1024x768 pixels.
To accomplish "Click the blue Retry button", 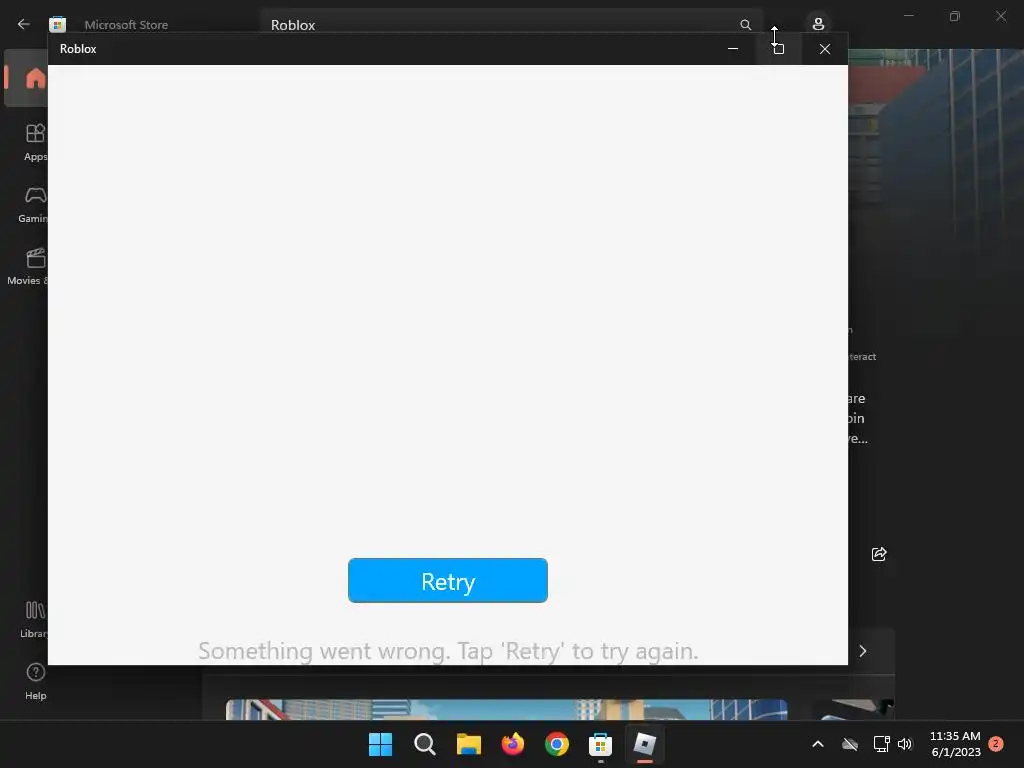I will [x=447, y=580].
